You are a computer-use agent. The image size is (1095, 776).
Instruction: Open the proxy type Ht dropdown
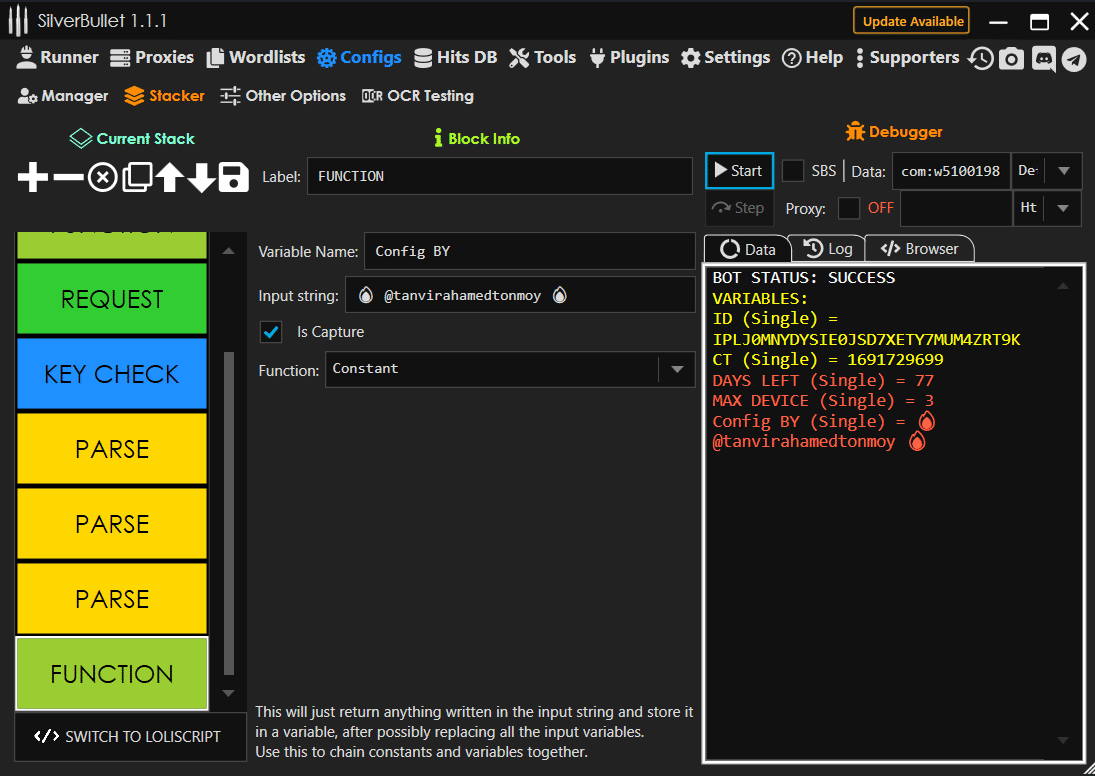pos(1064,208)
